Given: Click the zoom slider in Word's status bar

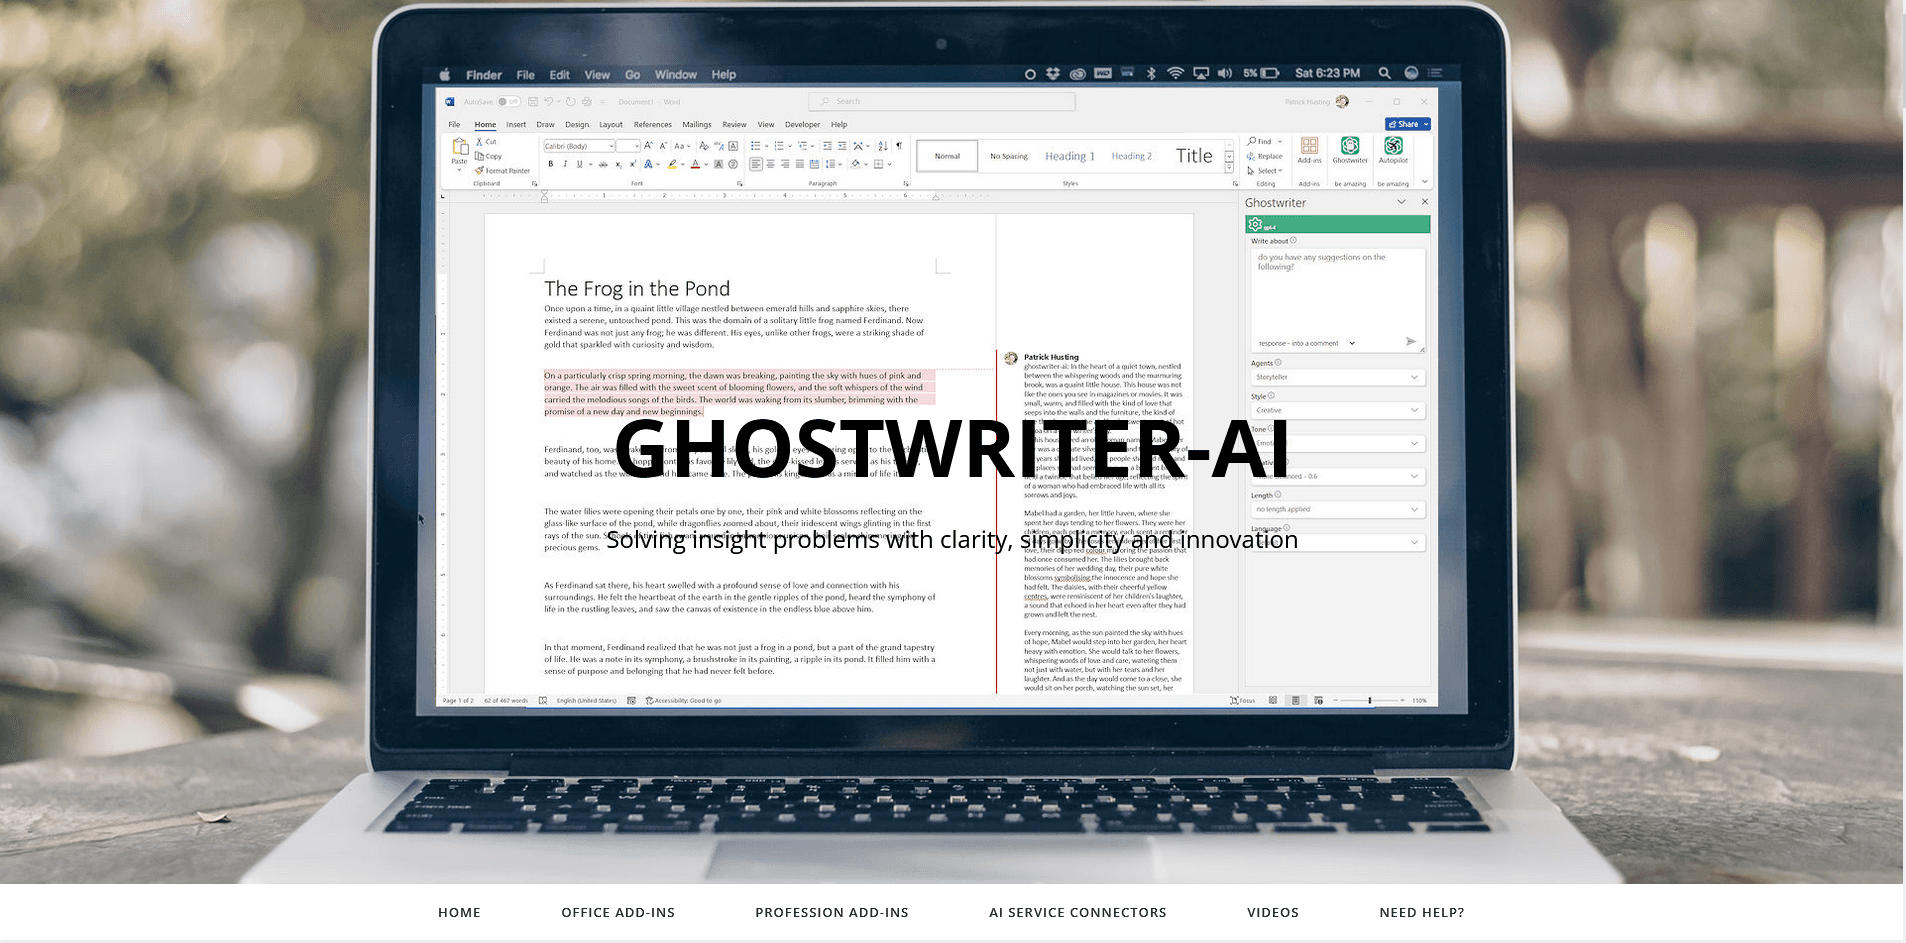Looking at the screenshot, I should pyautogui.click(x=1369, y=700).
